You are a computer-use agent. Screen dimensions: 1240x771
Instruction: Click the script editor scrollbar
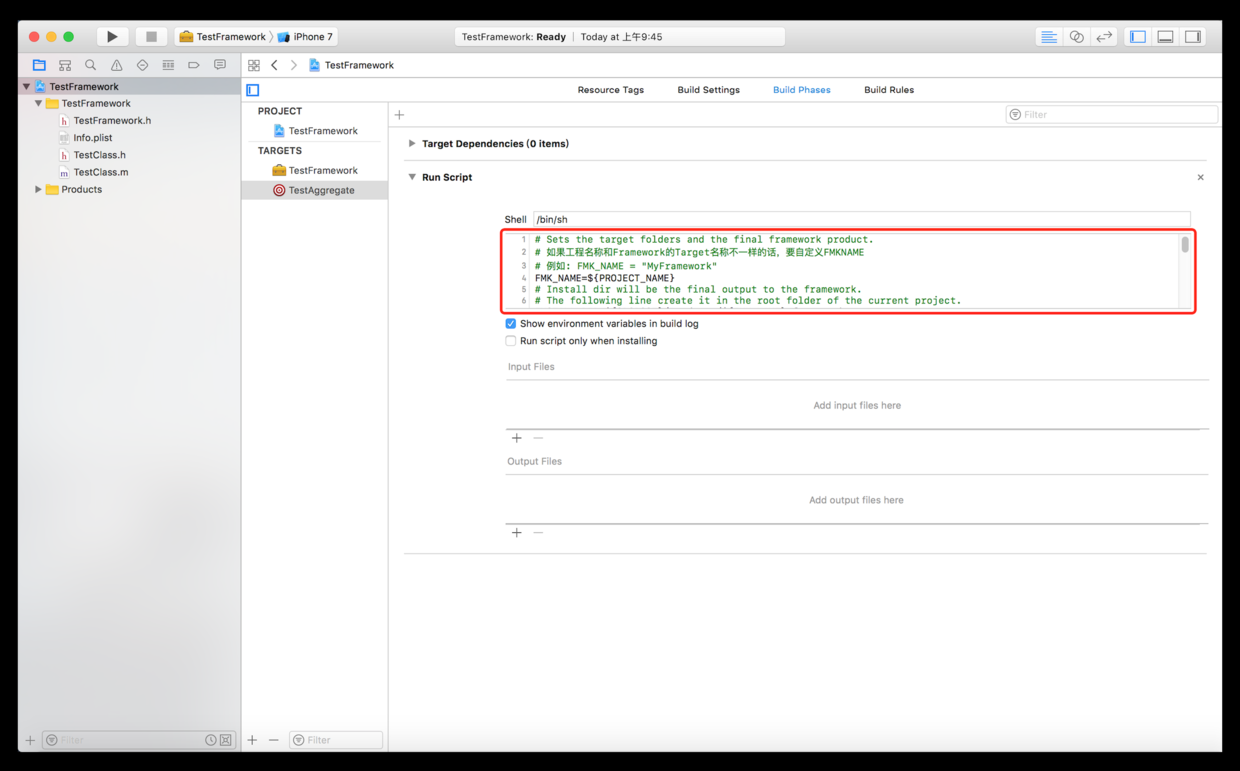tap(1185, 245)
